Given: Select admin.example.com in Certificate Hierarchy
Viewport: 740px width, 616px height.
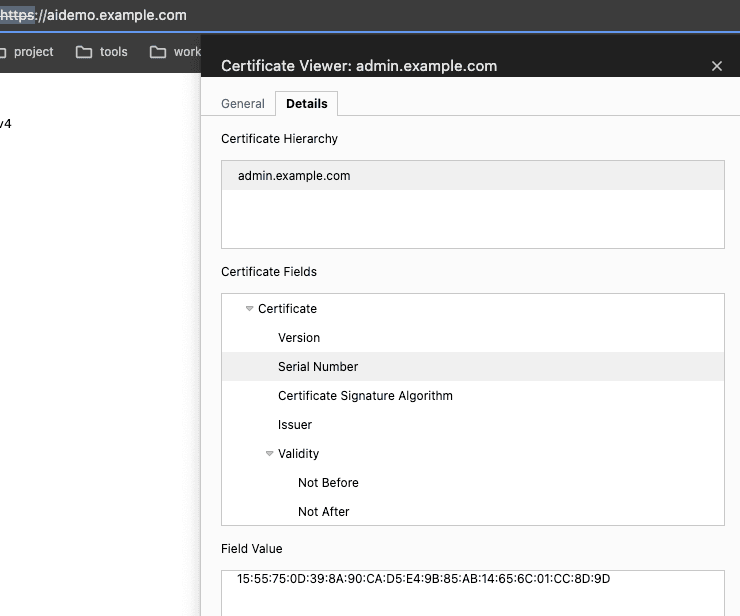Looking at the screenshot, I should pyautogui.click(x=294, y=176).
